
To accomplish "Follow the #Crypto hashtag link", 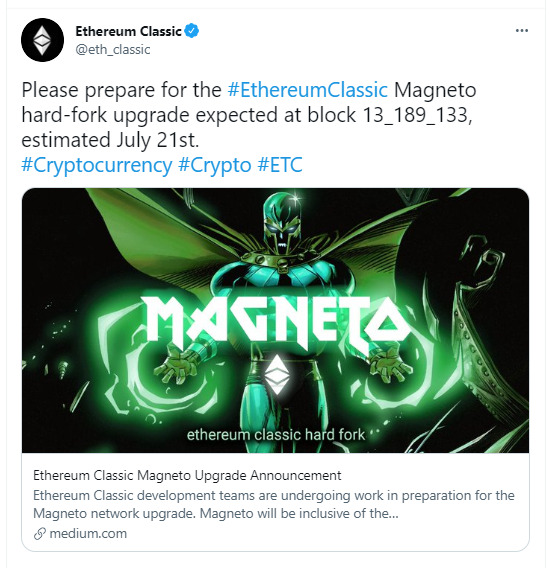I will (215, 165).
